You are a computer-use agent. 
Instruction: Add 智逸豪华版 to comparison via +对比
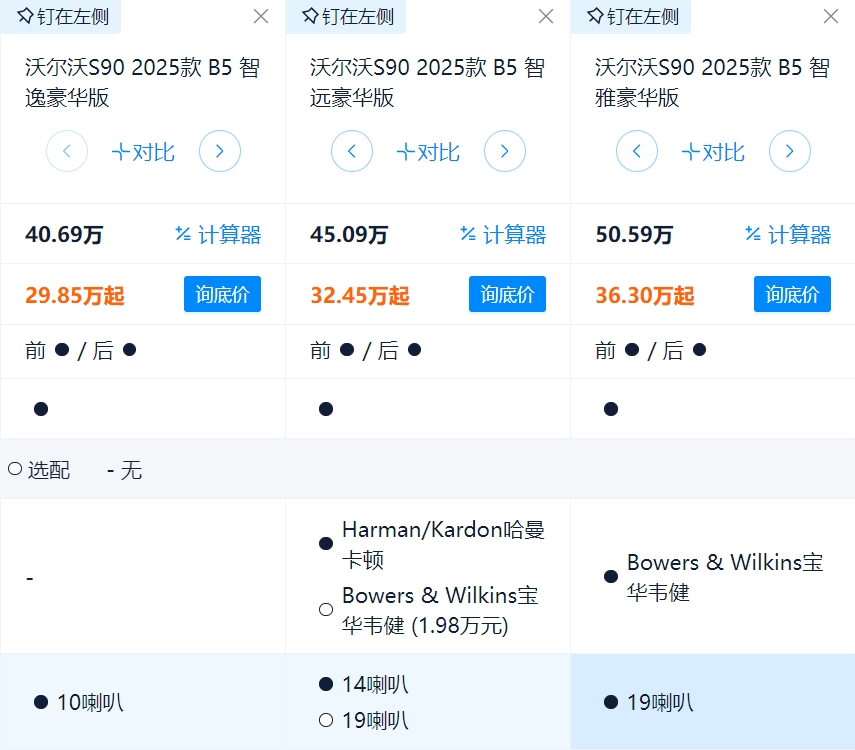pyautogui.click(x=143, y=152)
